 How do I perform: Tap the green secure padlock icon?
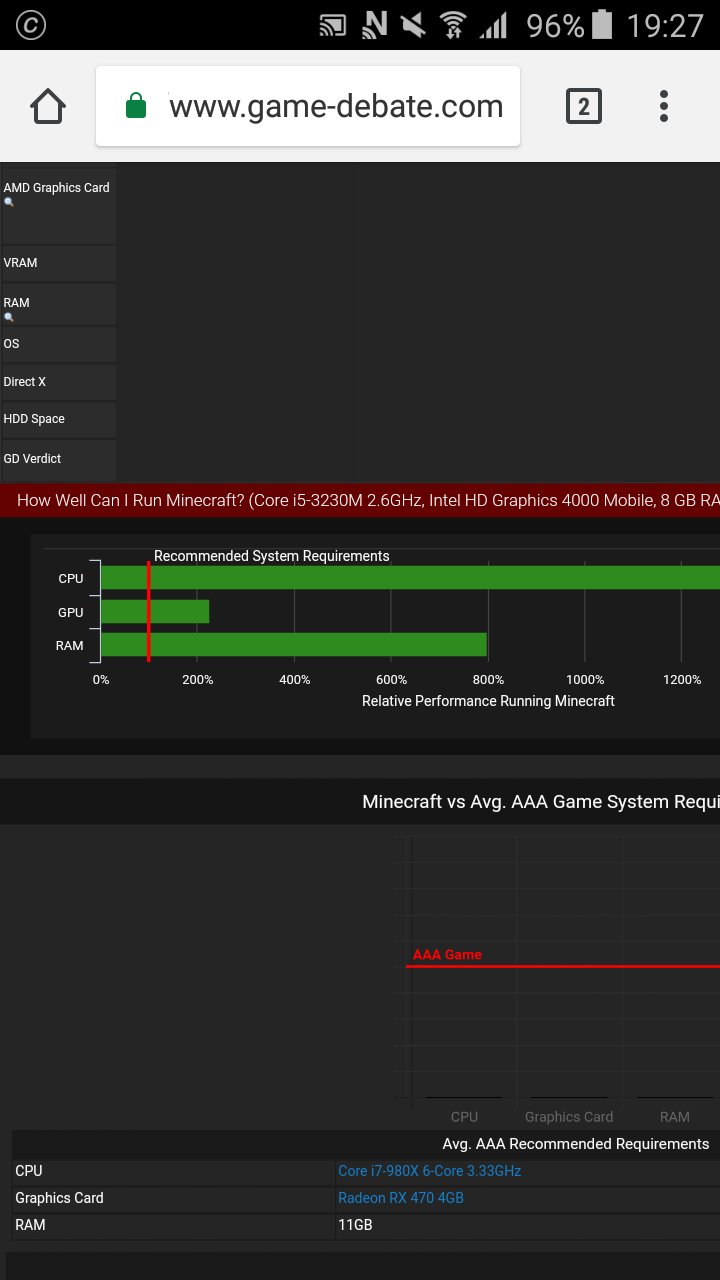(x=136, y=106)
